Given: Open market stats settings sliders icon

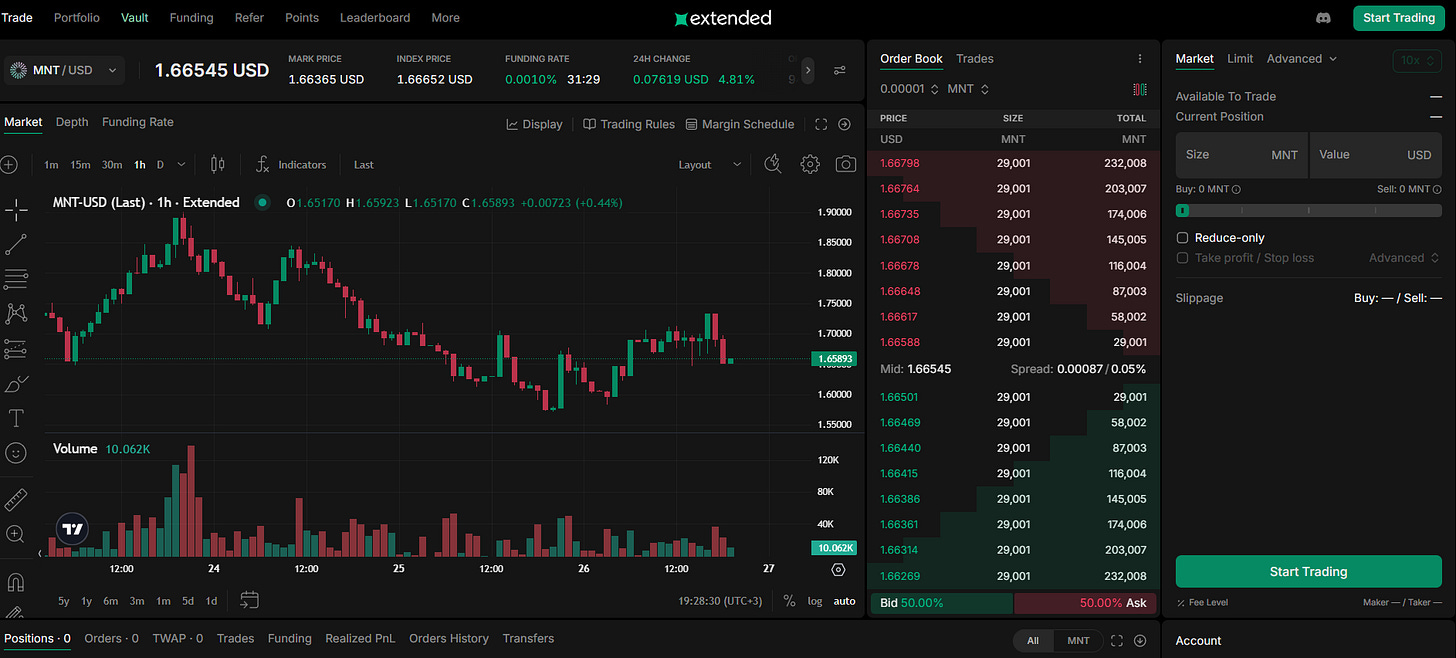Looking at the screenshot, I should [x=840, y=70].
